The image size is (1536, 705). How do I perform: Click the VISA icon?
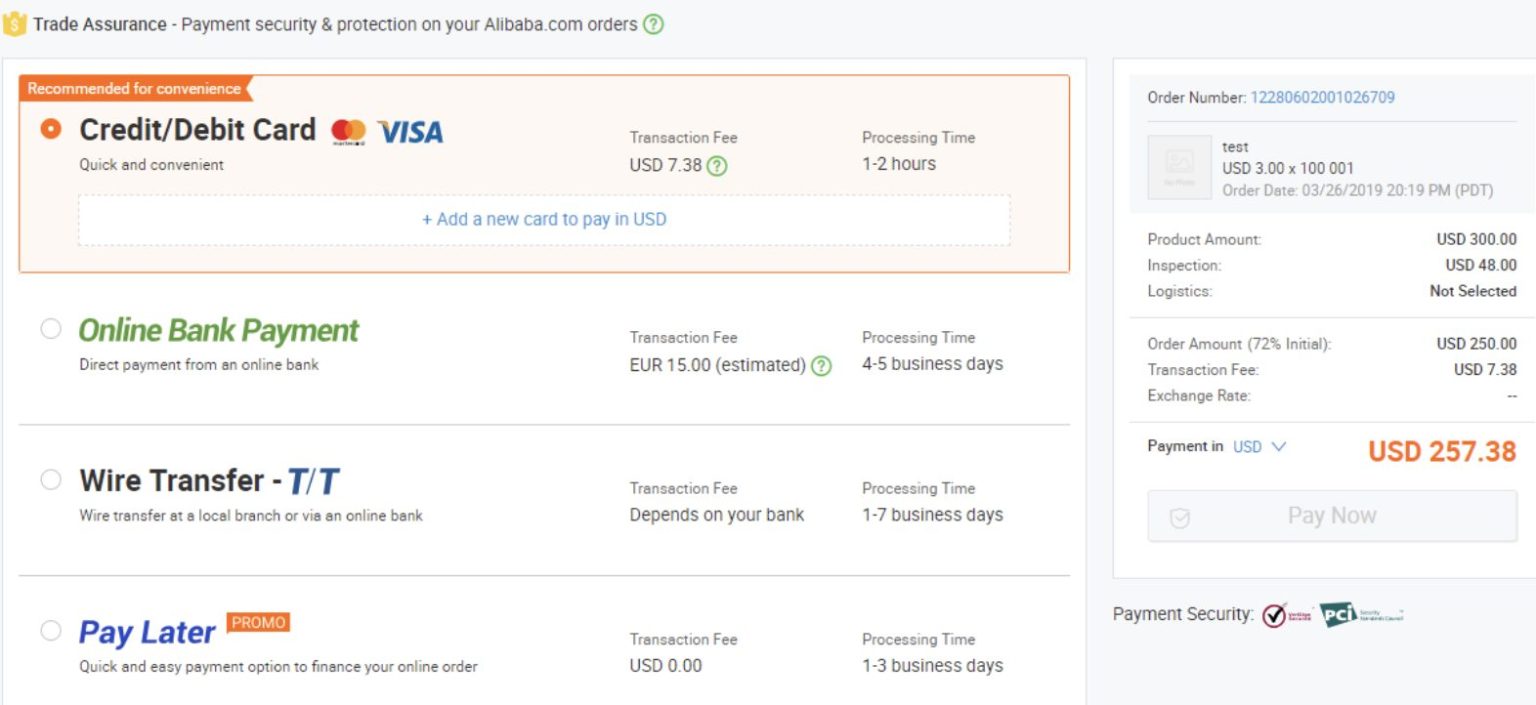coord(409,130)
